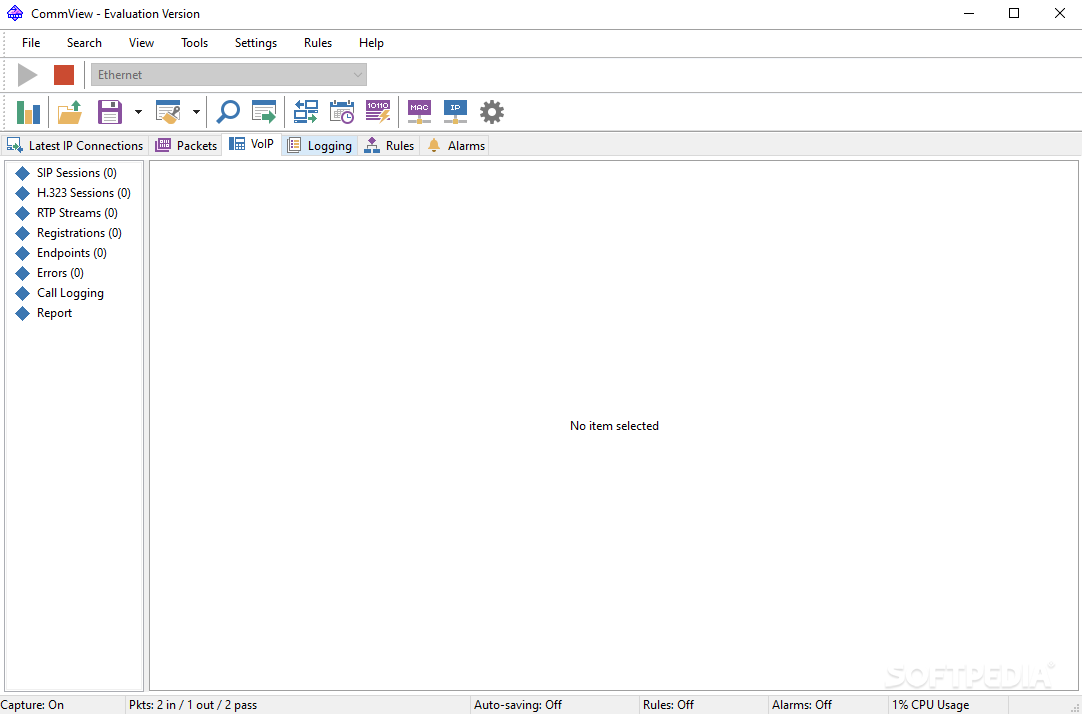1082x714 pixels.
Task: Minimize the CommView window
Action: 967,13
